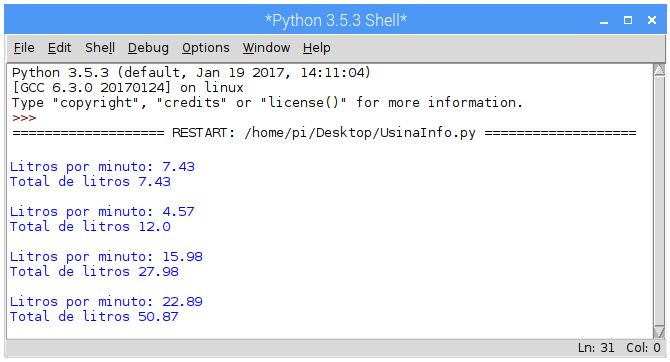The width and height of the screenshot is (670, 362).
Task: Click the Python 3.5.3 Shell title bar
Action: click(336, 20)
